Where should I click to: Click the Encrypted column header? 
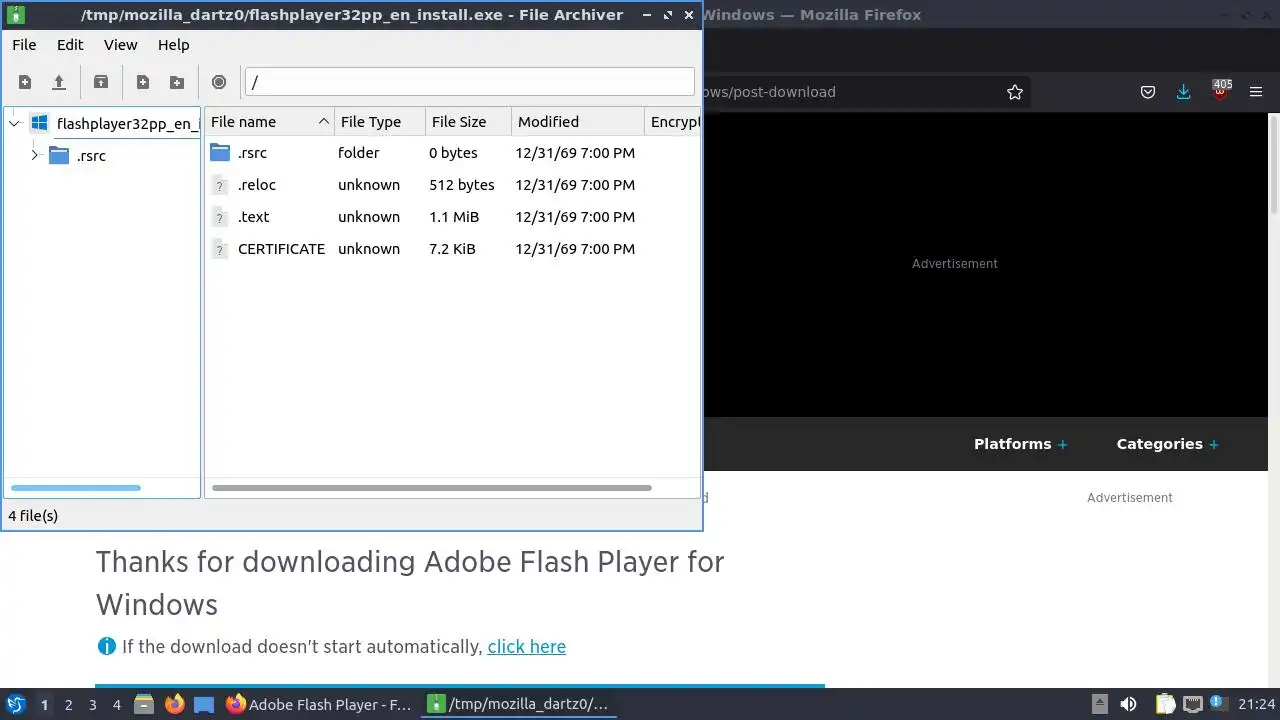click(x=672, y=122)
